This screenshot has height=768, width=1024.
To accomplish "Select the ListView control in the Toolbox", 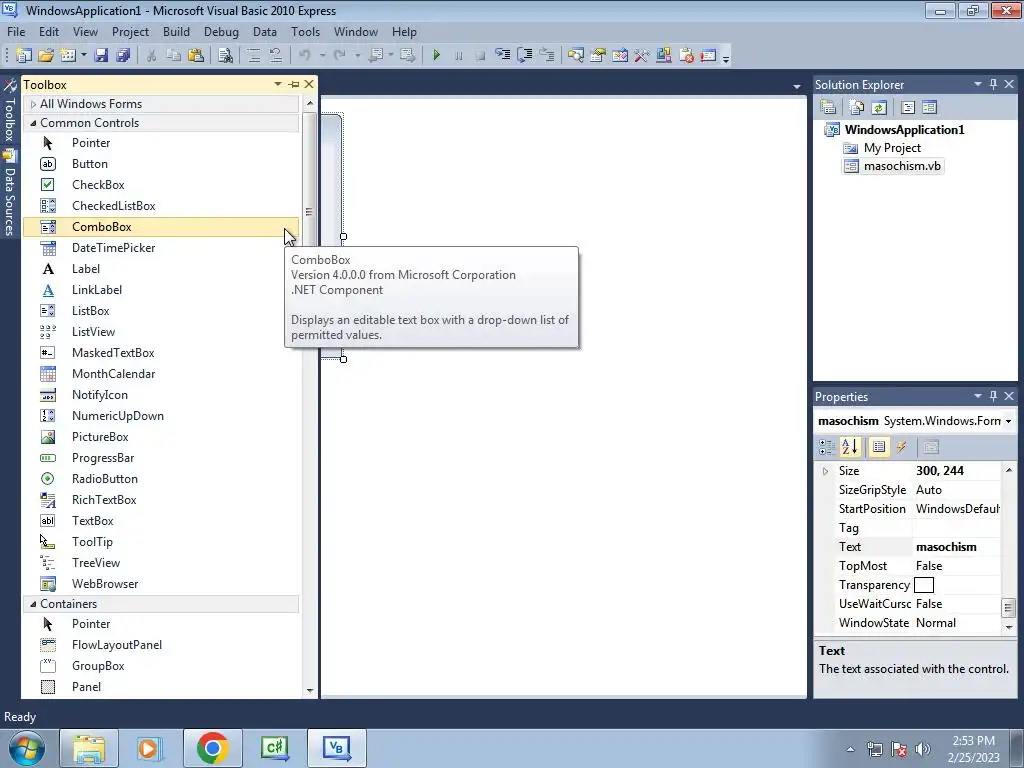I will coord(161,332).
